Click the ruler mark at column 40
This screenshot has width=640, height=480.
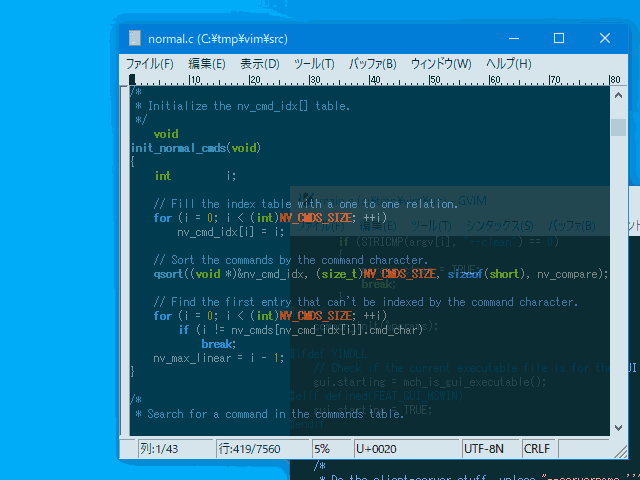coord(375,80)
